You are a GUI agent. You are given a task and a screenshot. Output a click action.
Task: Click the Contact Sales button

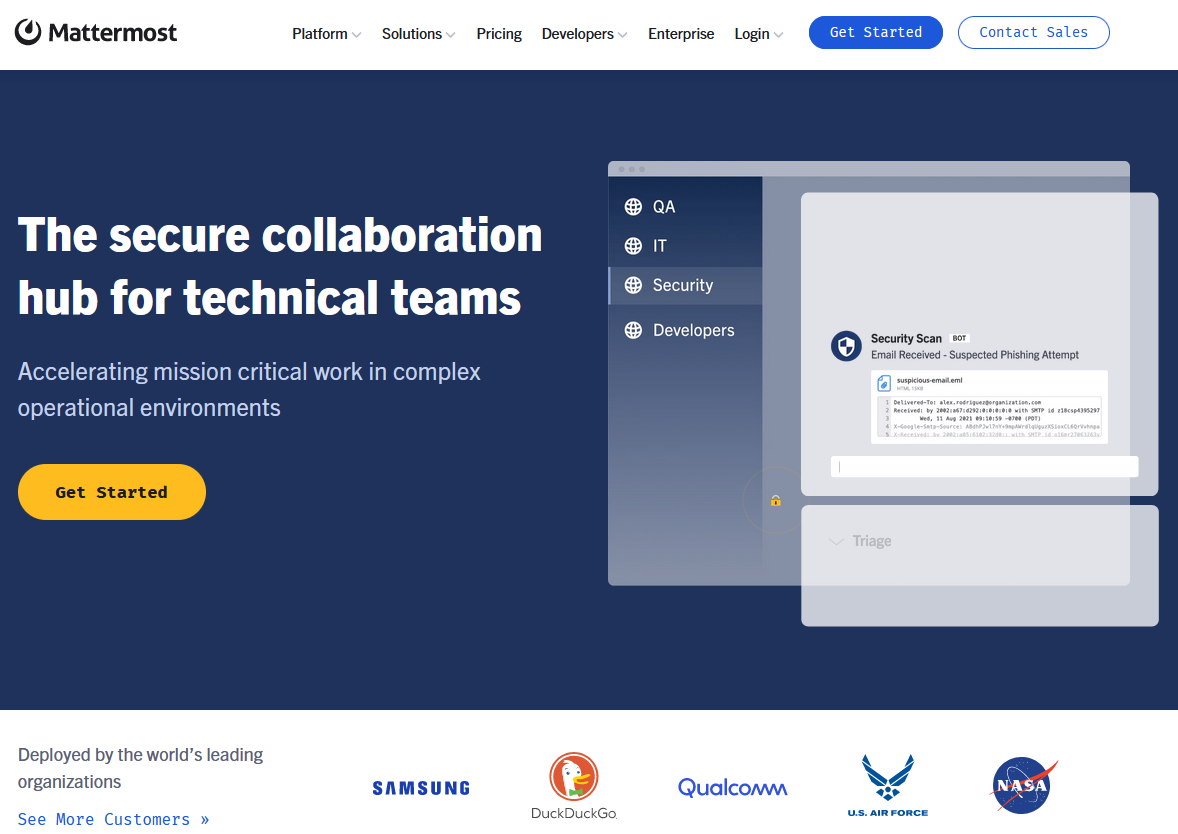1034,32
